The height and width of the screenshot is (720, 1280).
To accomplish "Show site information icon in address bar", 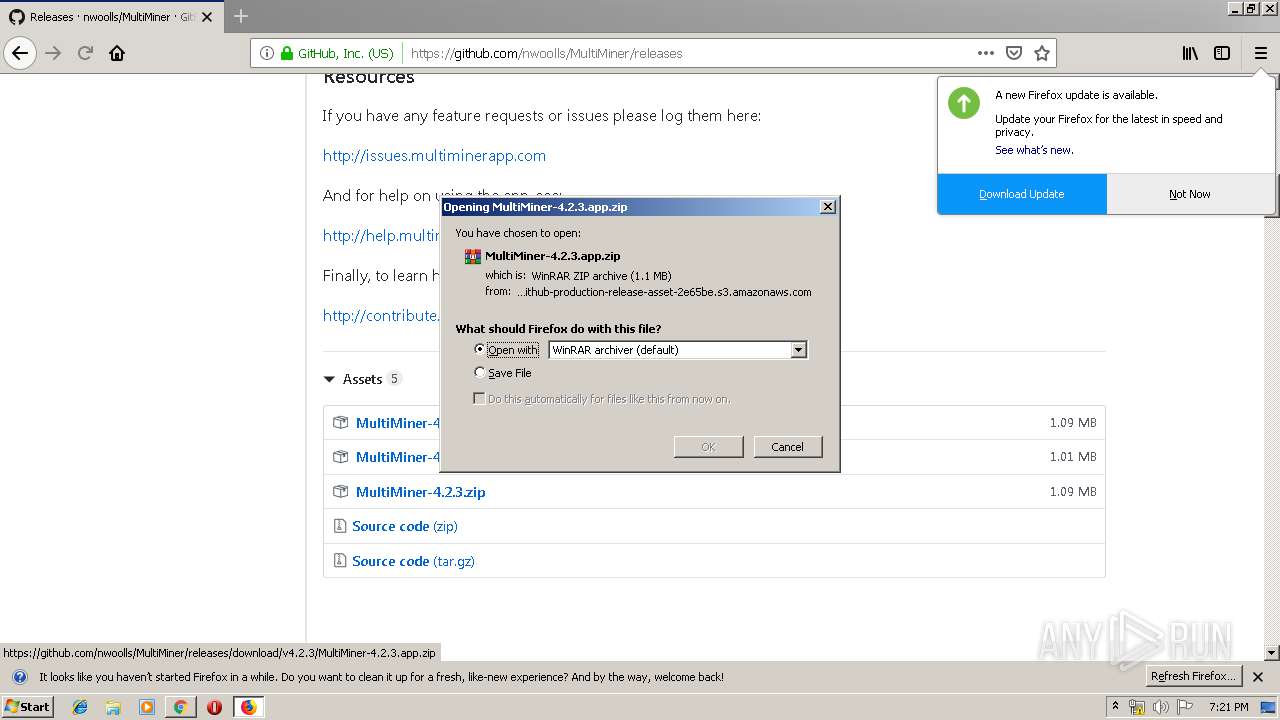I will tap(267, 53).
